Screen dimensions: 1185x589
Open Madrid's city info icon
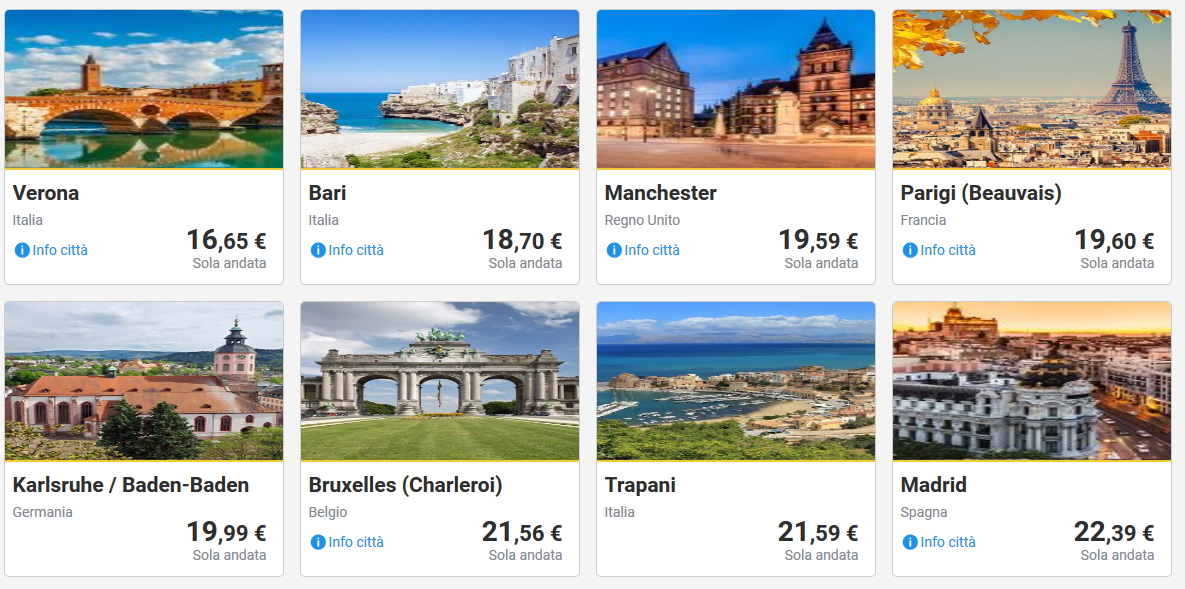[910, 542]
